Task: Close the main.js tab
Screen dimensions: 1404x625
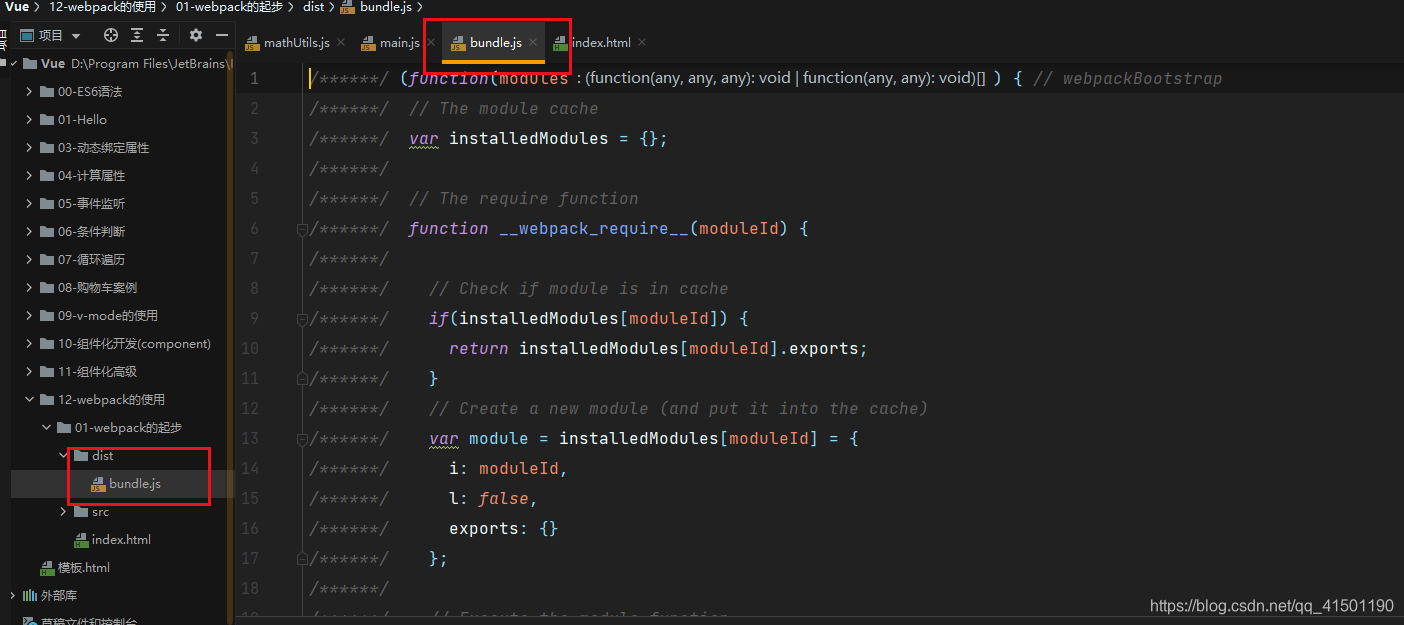Action: [x=431, y=43]
